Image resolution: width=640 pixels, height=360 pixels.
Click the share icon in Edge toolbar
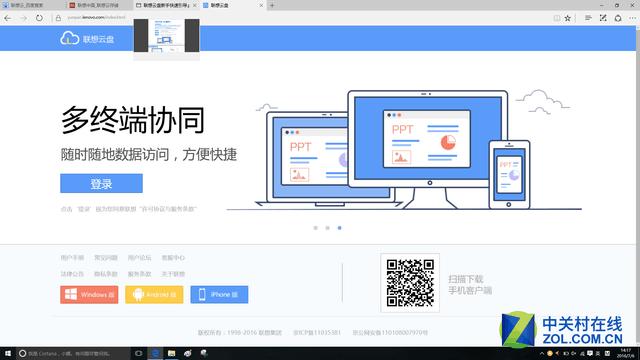618,18
